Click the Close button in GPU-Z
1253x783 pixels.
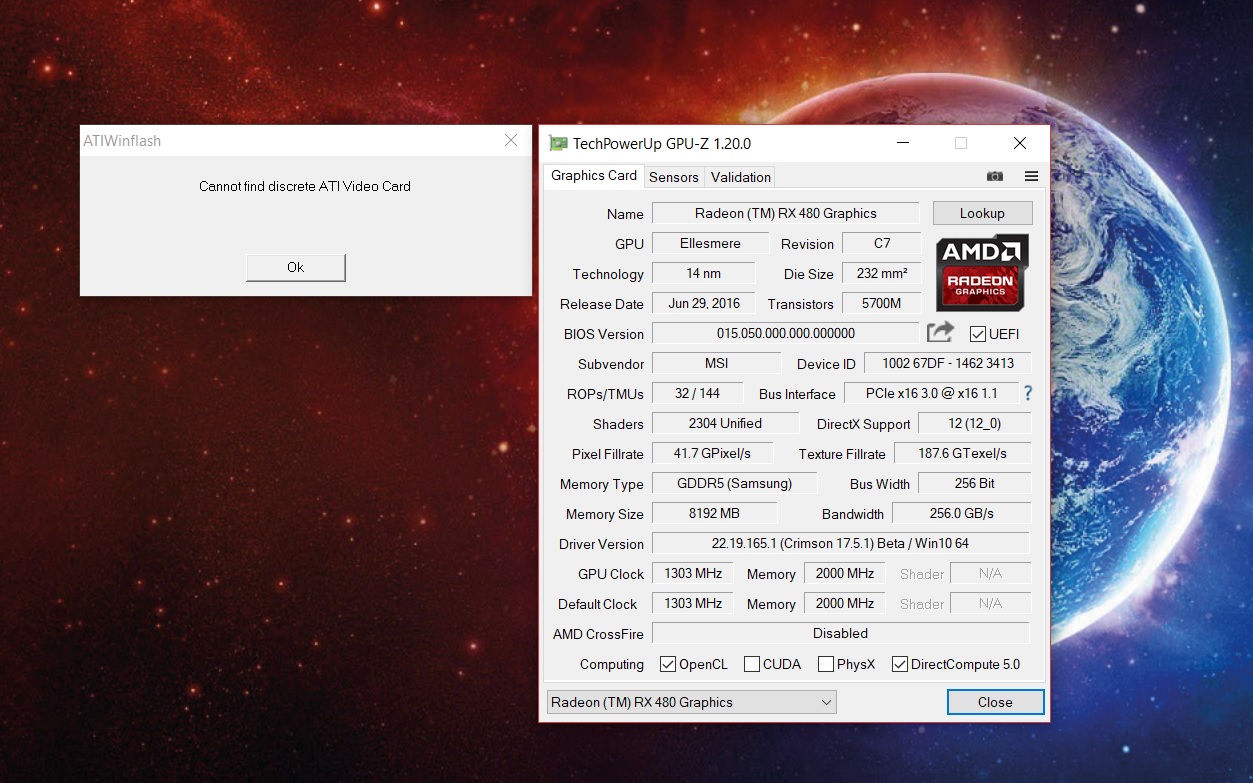tap(995, 702)
